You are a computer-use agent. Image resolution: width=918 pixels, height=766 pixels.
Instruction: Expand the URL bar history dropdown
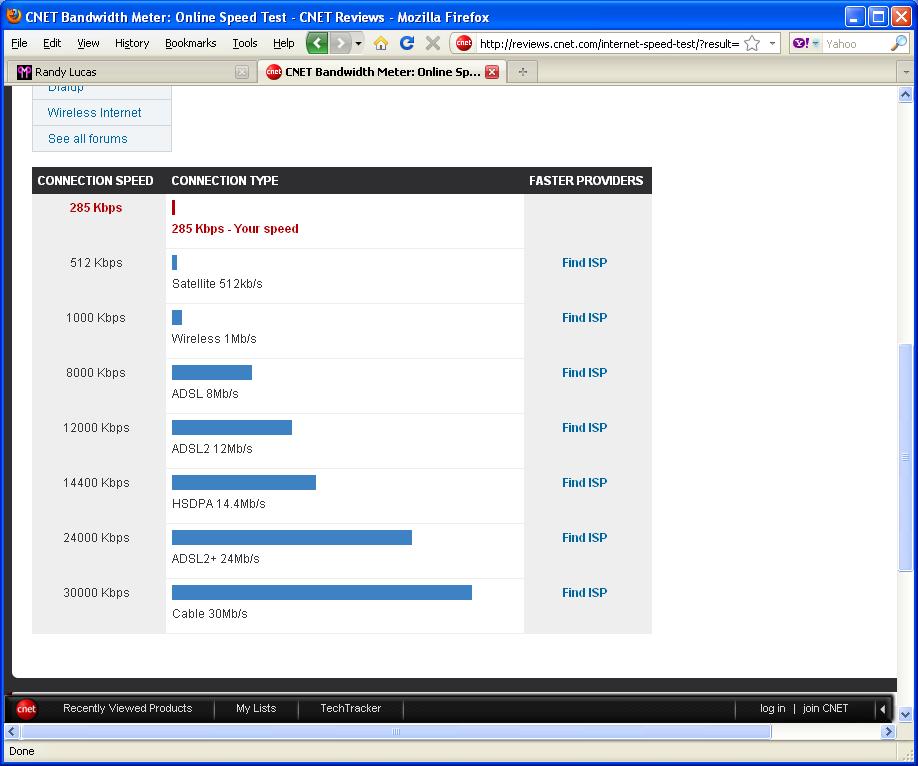pyautogui.click(x=772, y=44)
